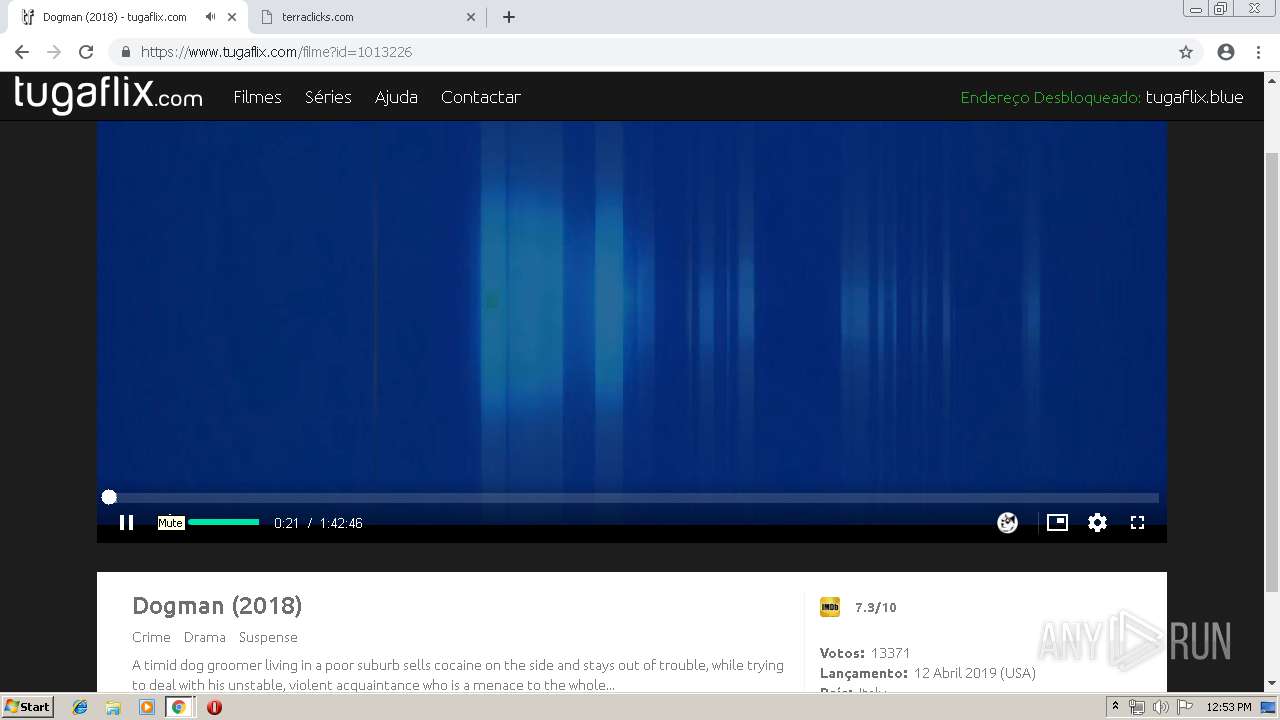Open network tray icon
The image size is (1280, 720).
[x=1137, y=707]
